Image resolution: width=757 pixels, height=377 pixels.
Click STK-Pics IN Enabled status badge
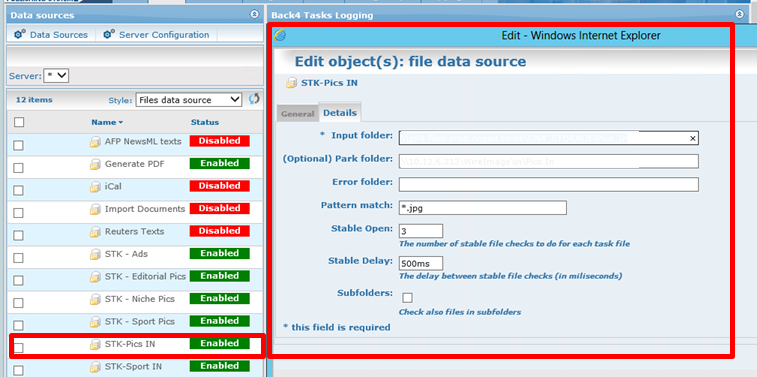220,343
